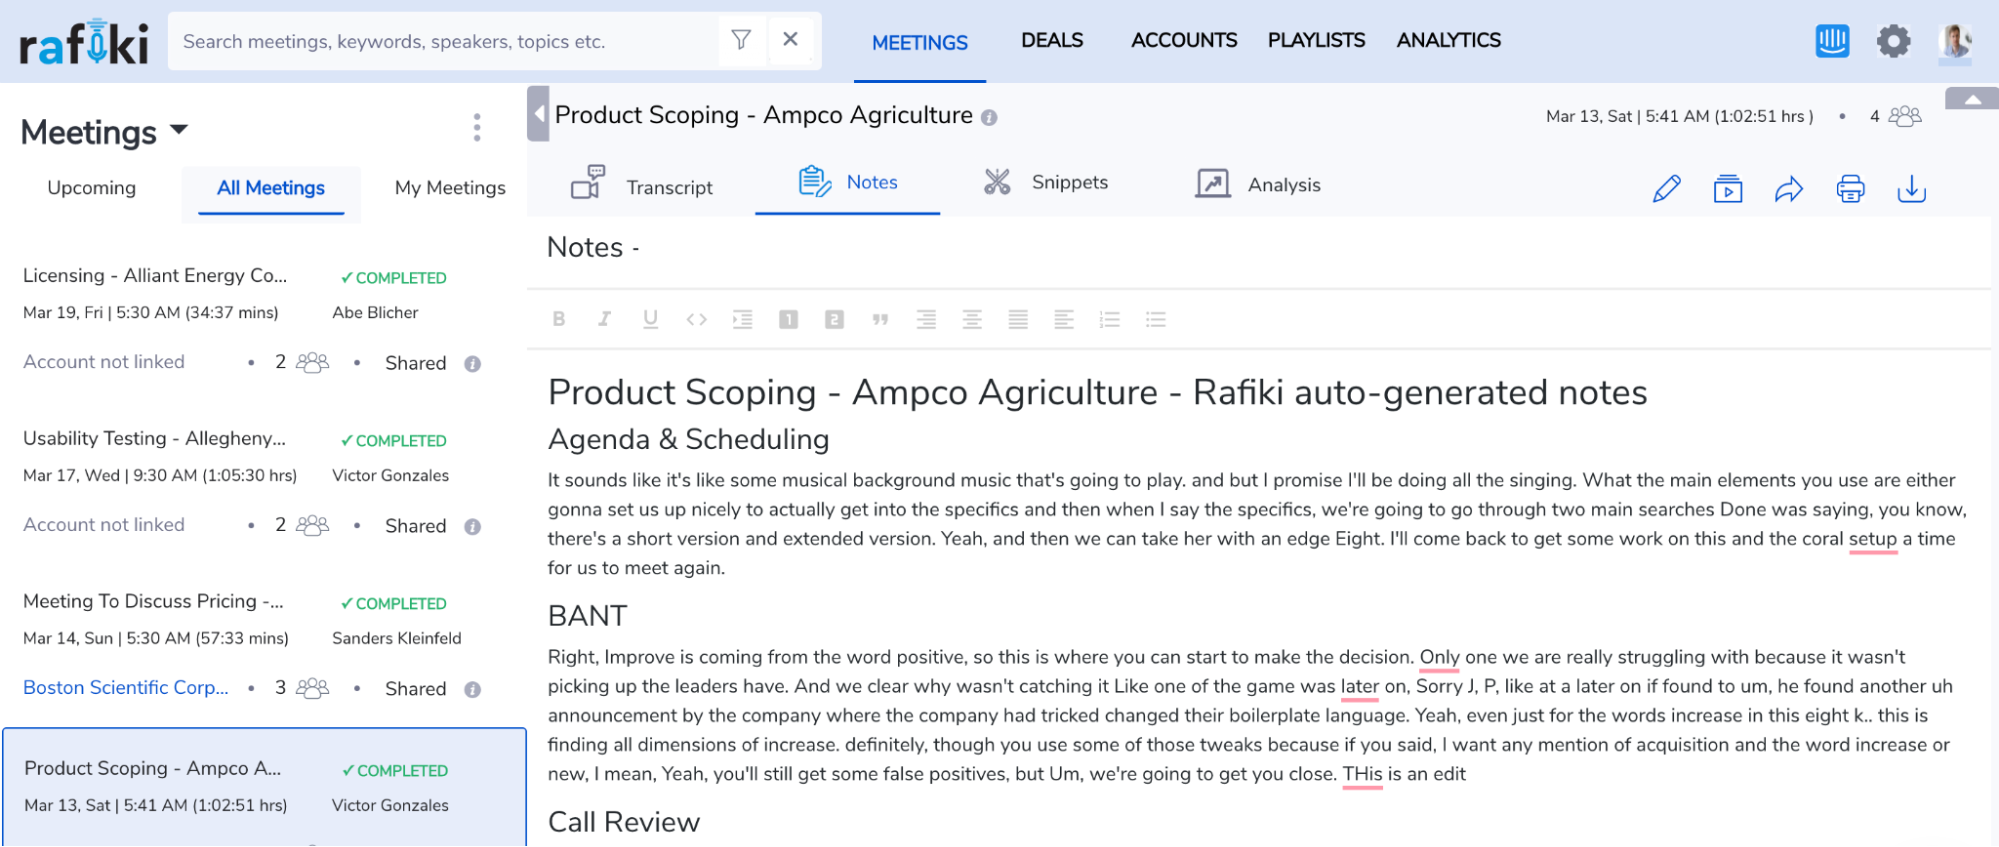Click info icon next to meeting title
The width and height of the screenshot is (1999, 847).
989,118
